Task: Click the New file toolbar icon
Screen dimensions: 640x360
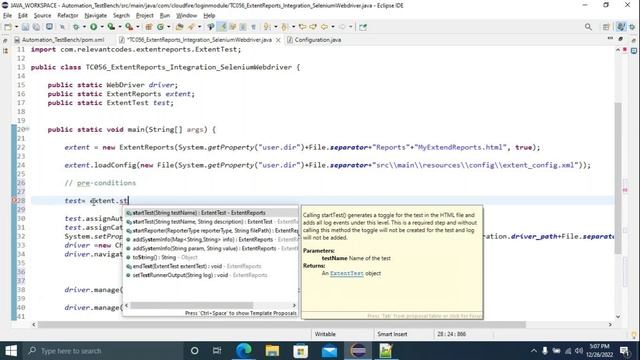Action: pos(8,27)
